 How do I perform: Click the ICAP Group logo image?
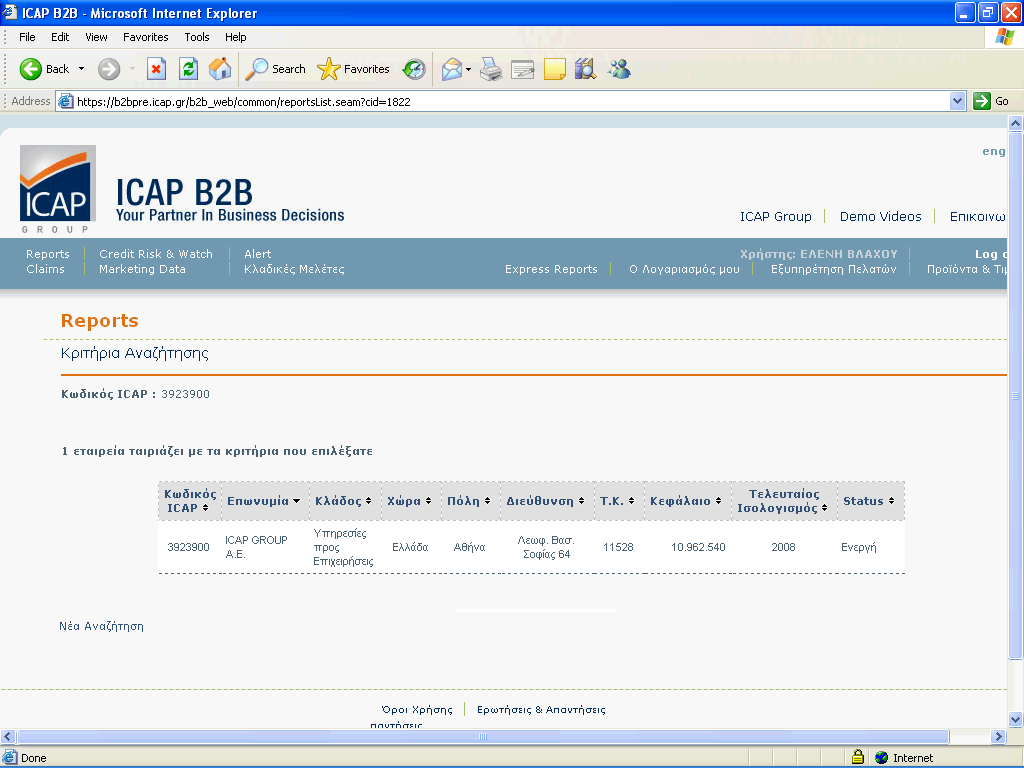pyautogui.click(x=57, y=189)
